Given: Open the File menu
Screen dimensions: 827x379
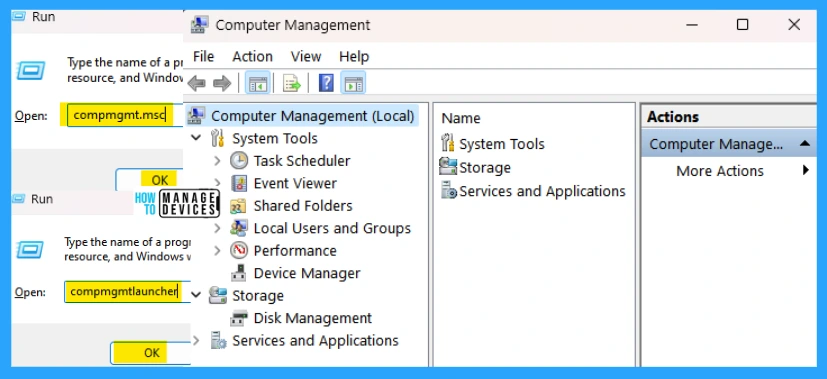Looking at the screenshot, I should (x=204, y=56).
